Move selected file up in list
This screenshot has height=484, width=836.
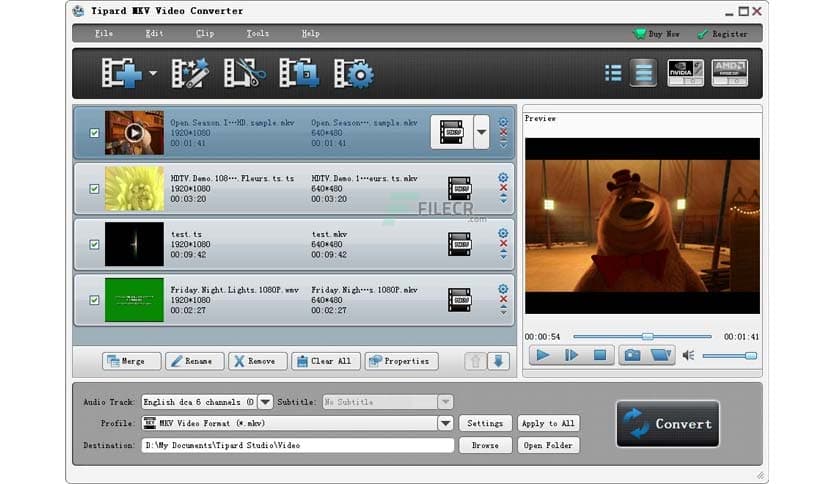[x=475, y=361]
